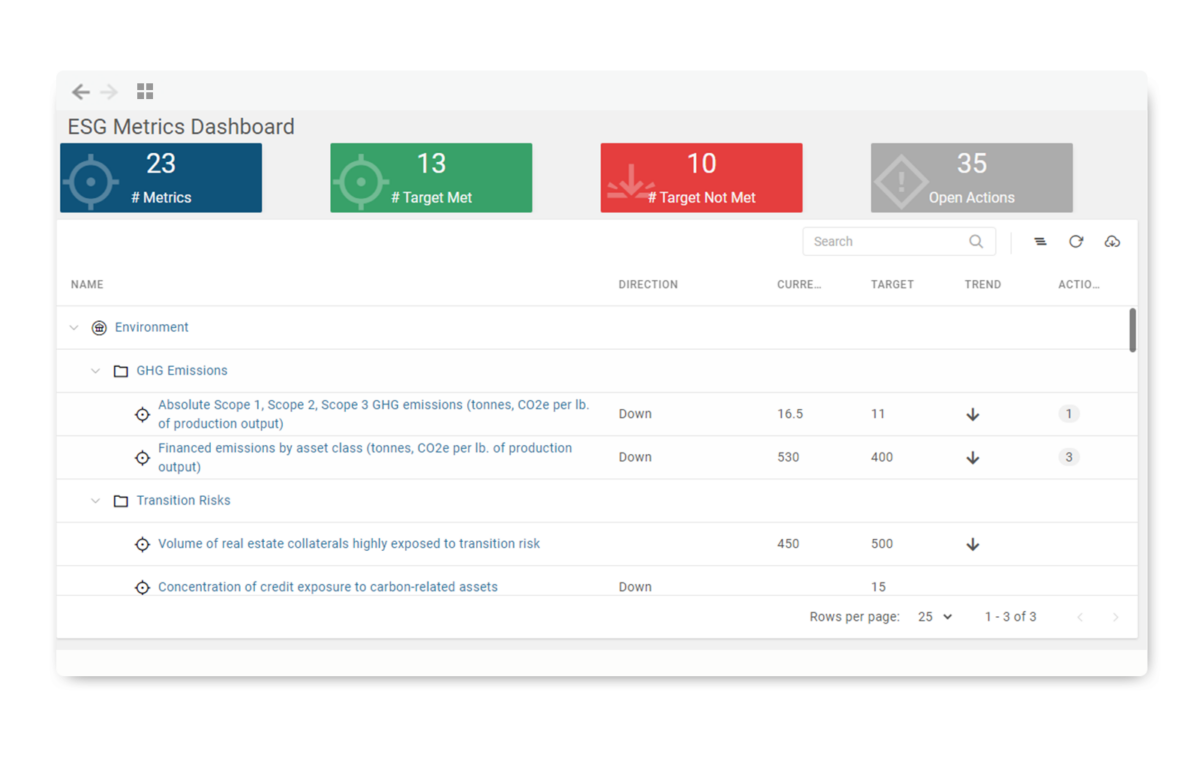Open the Rows per page dropdown
This screenshot has height=767, width=1200.
point(932,617)
